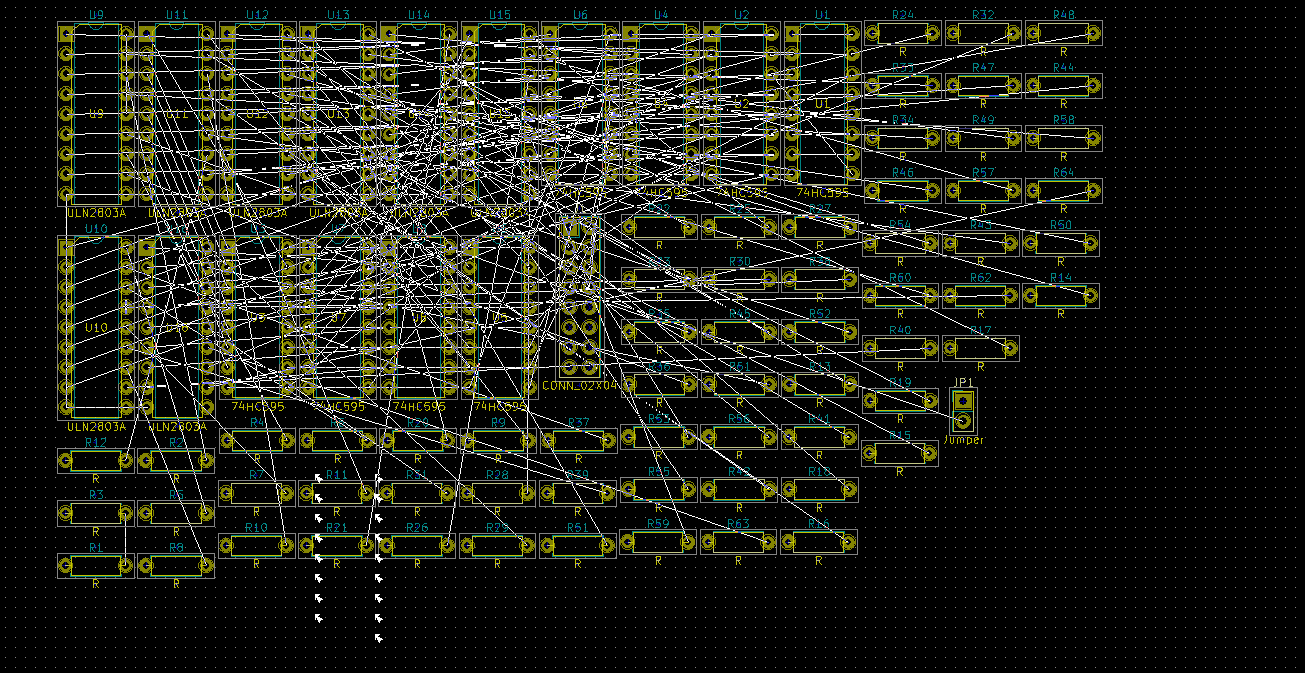Viewport: 1305px width, 673px height.
Task: Select resistor R49 footprint
Action: point(983,138)
